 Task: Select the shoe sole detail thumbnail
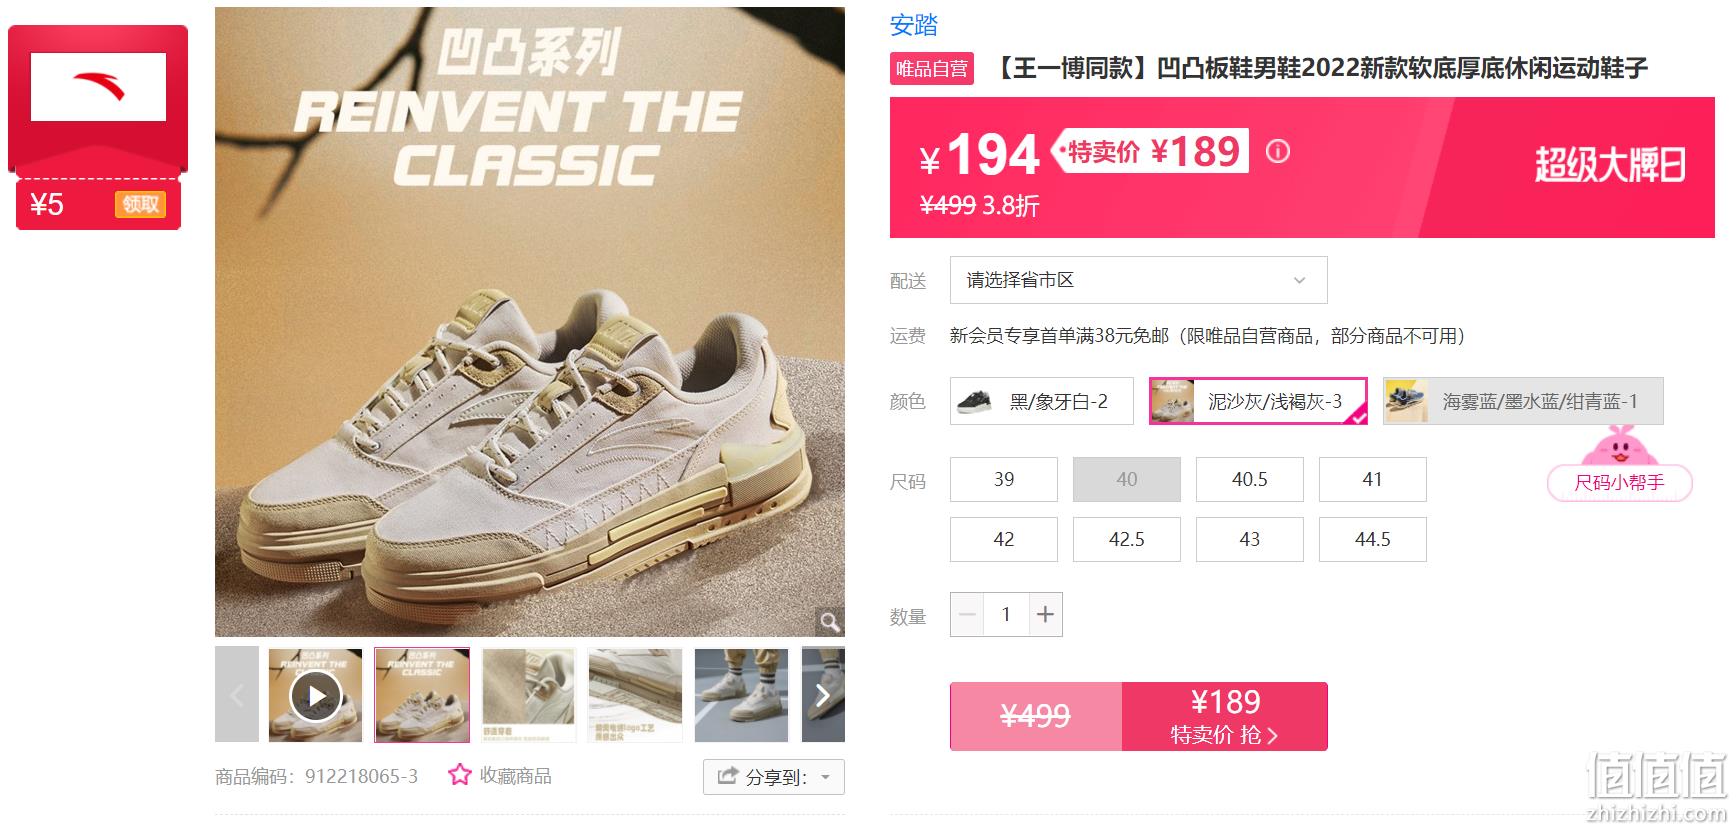point(635,695)
